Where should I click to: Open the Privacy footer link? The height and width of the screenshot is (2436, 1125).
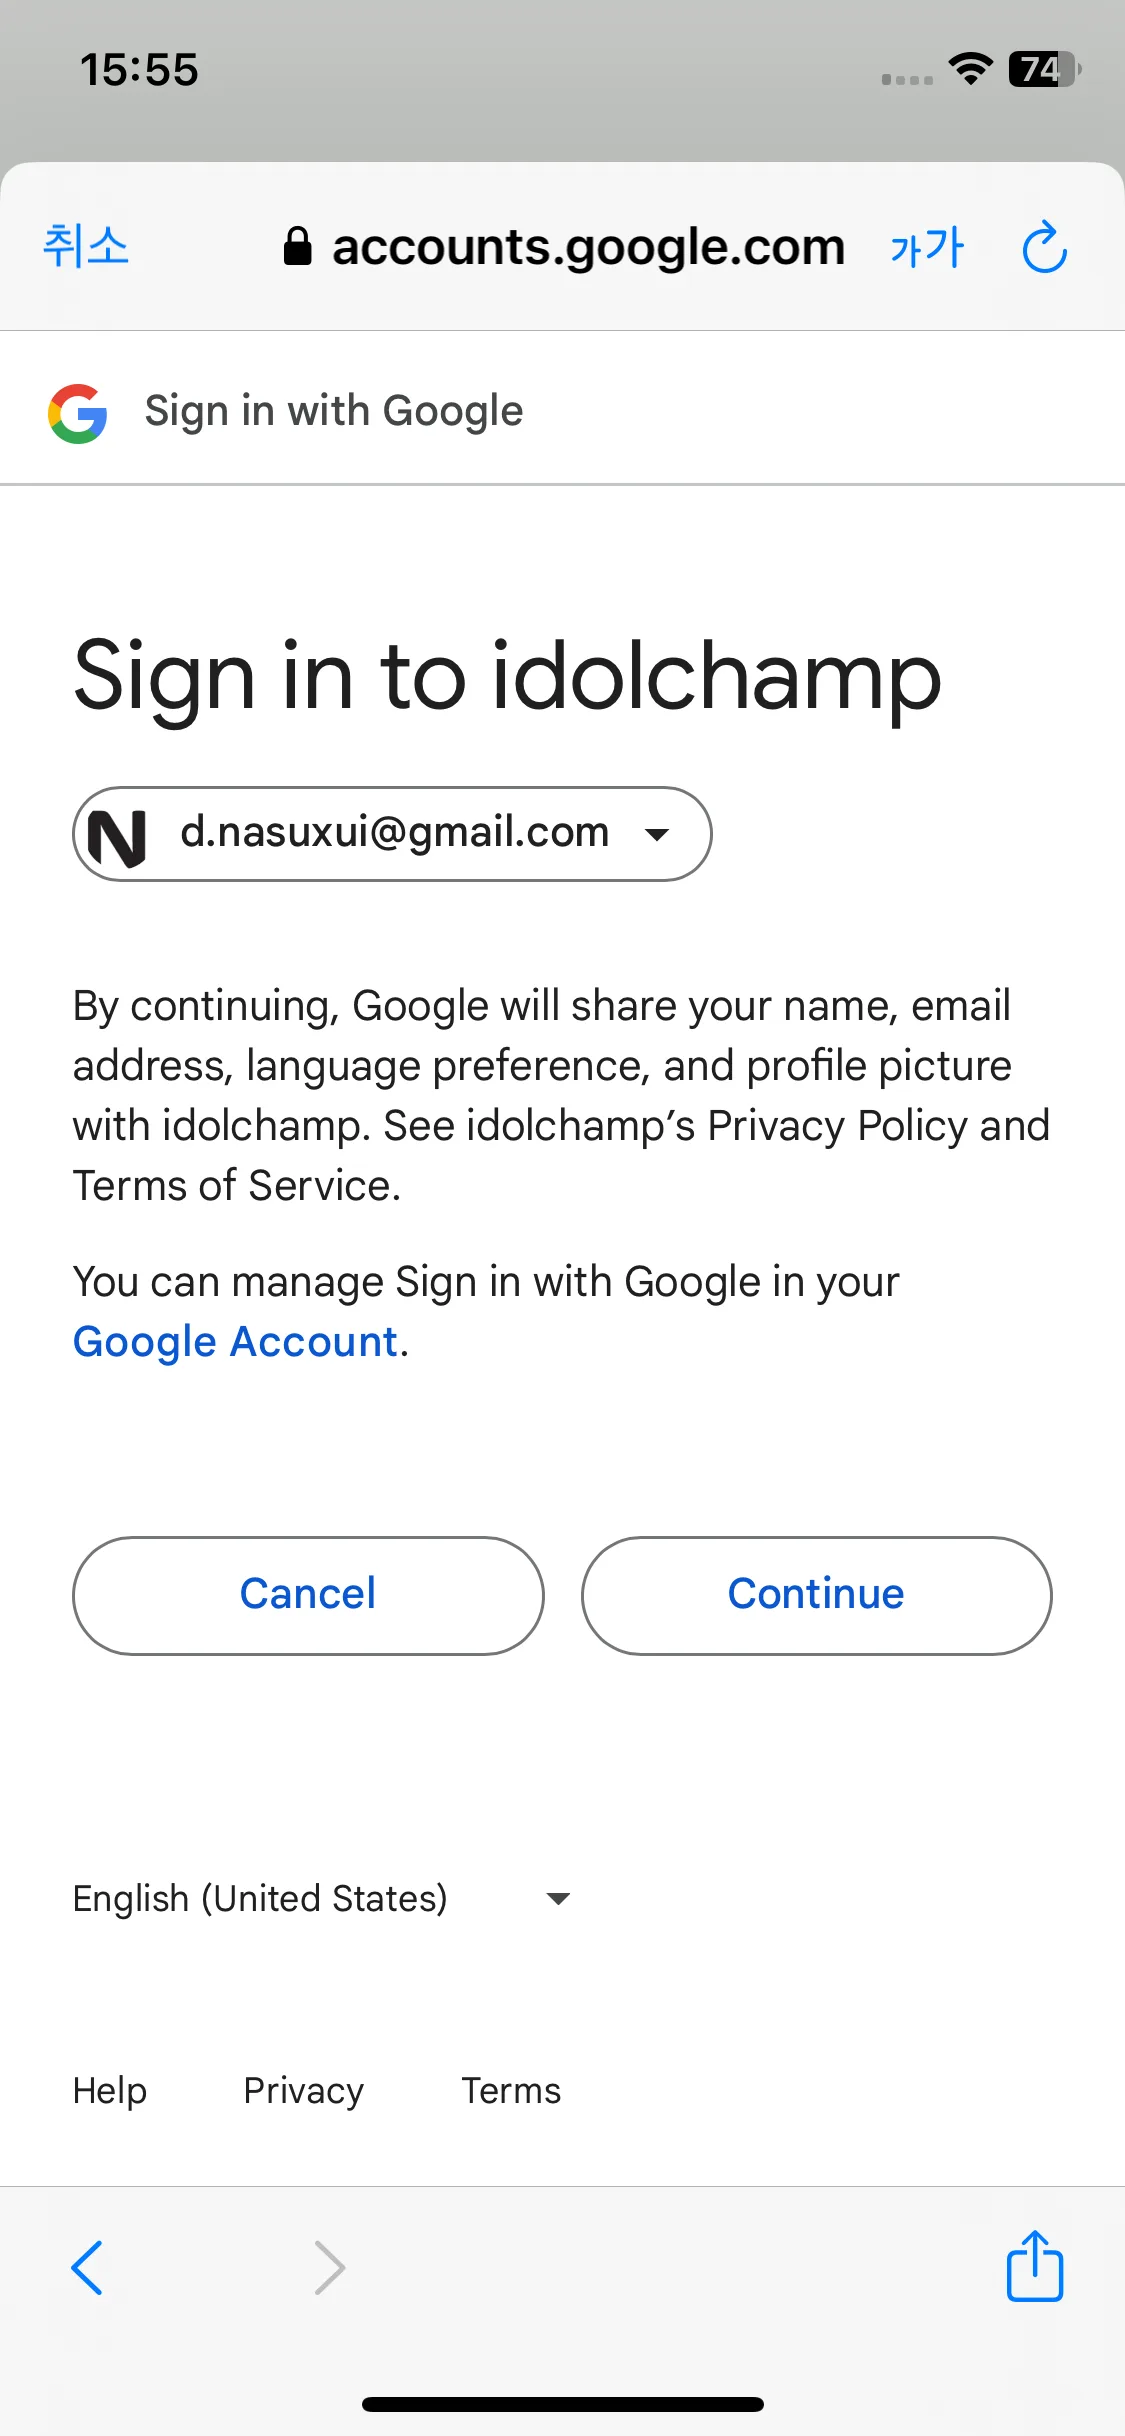[x=304, y=2091]
